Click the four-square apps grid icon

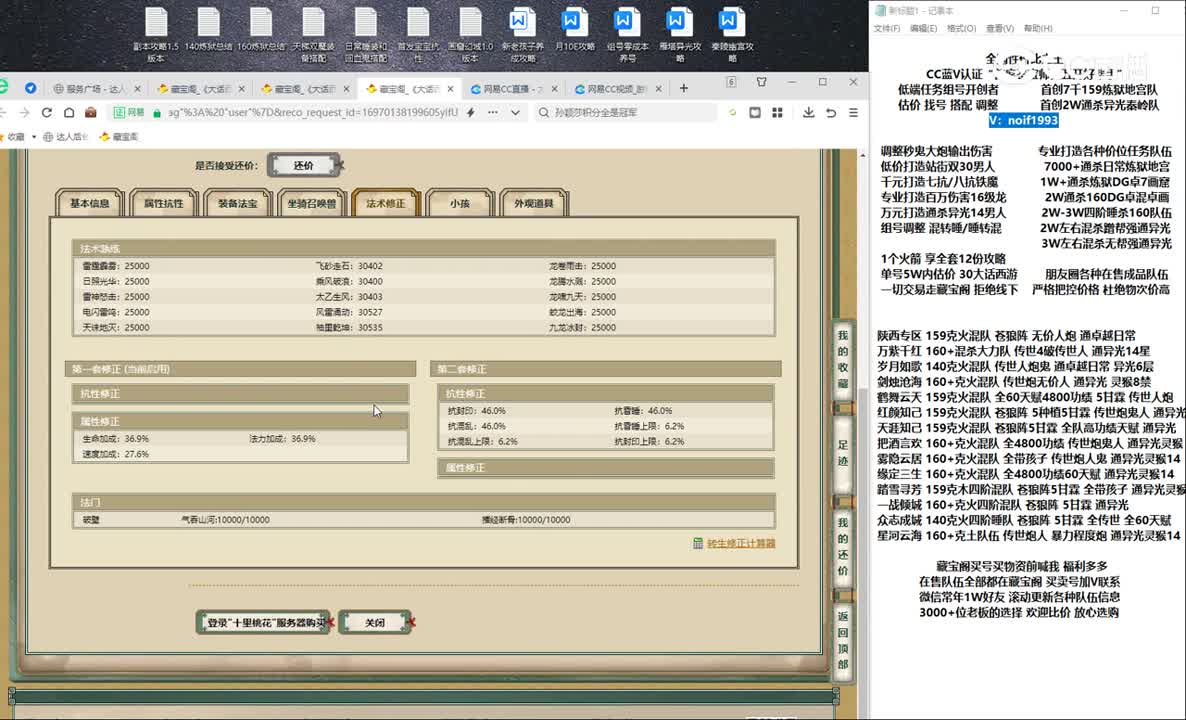(777, 113)
